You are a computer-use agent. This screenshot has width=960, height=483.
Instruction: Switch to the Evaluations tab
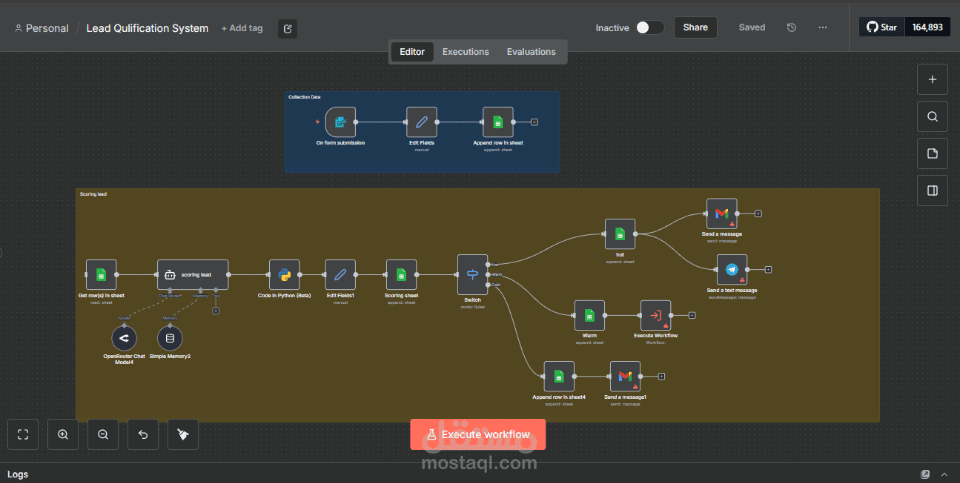point(531,52)
